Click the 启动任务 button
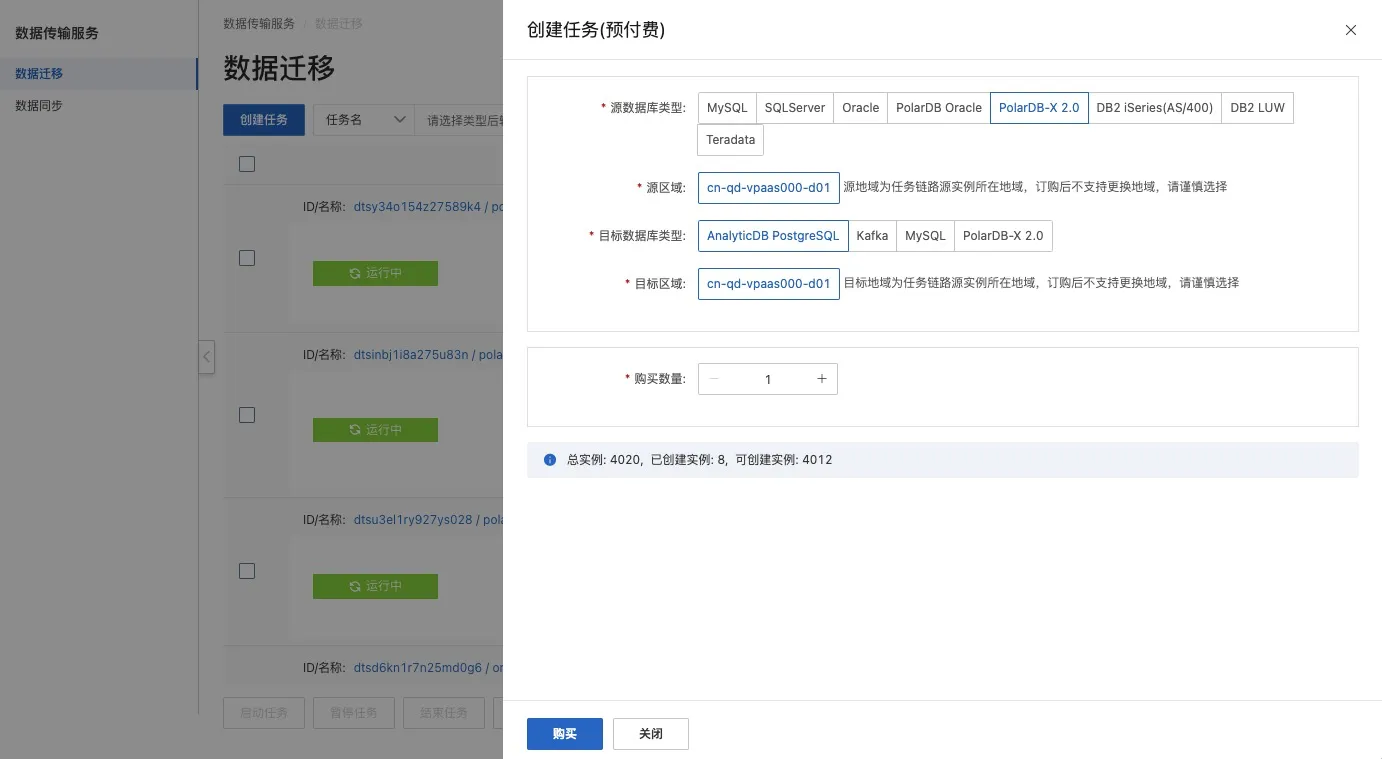Viewport: 1382px width, 759px height. pyautogui.click(x=264, y=713)
